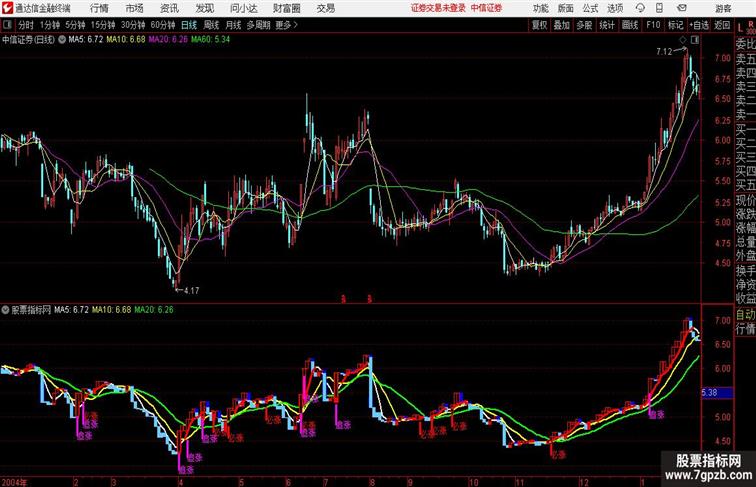
Task: Click the red R indicator in right panel
Action: click(x=750, y=23)
